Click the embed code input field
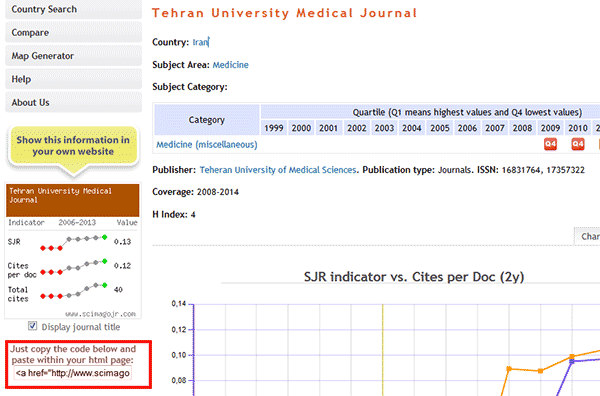The image size is (600, 396). (x=73, y=373)
